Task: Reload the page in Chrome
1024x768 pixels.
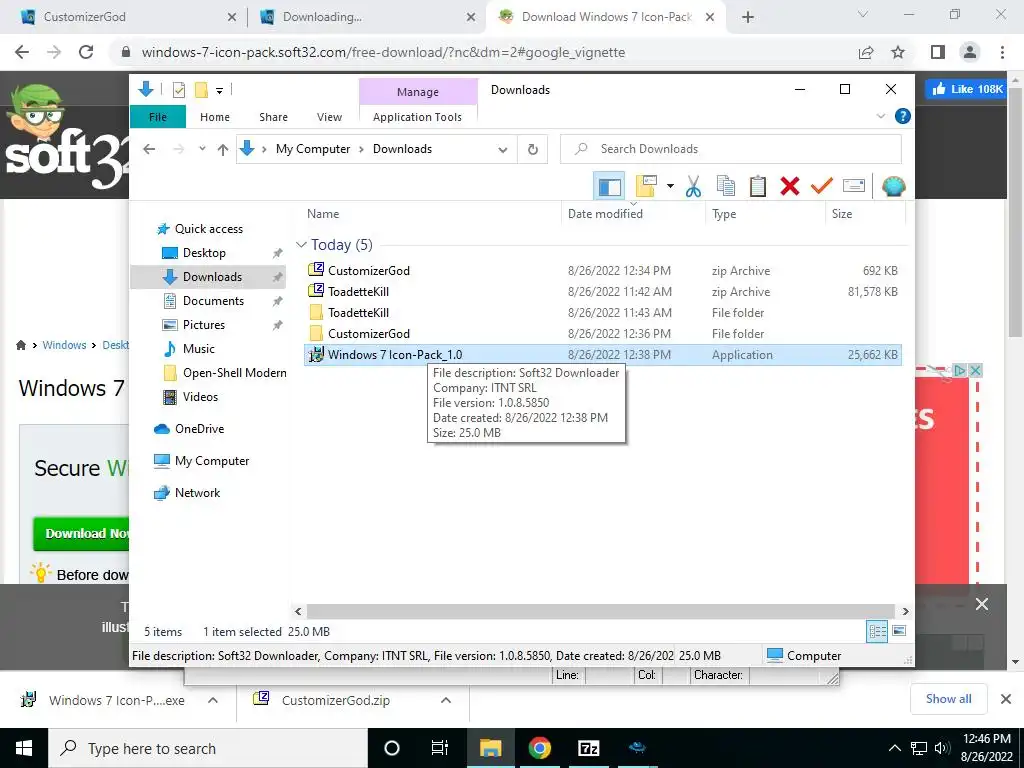Action: click(86, 52)
